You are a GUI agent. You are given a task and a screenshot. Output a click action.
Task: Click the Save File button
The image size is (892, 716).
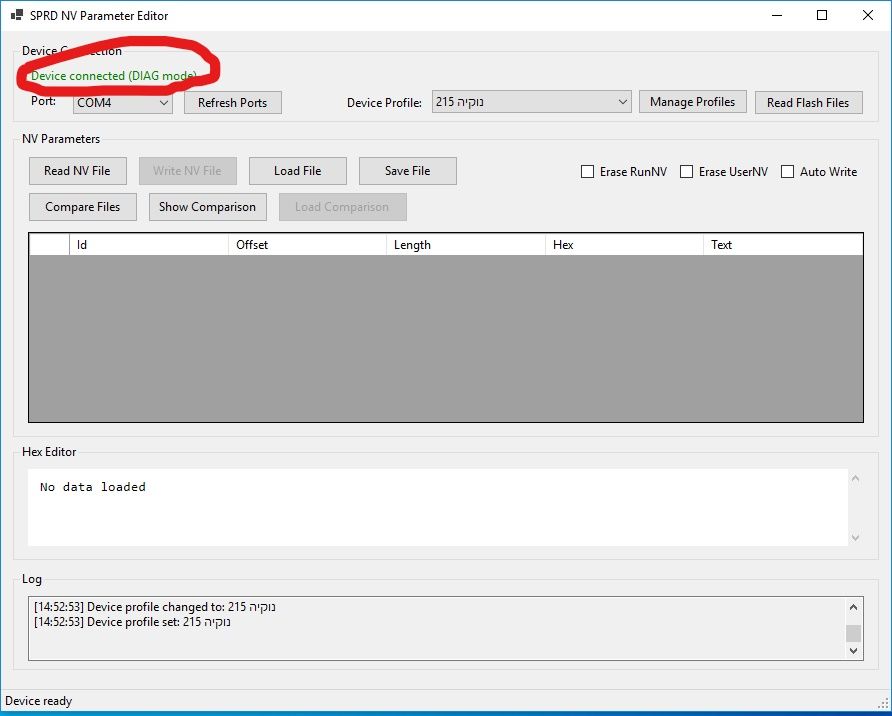pos(407,171)
